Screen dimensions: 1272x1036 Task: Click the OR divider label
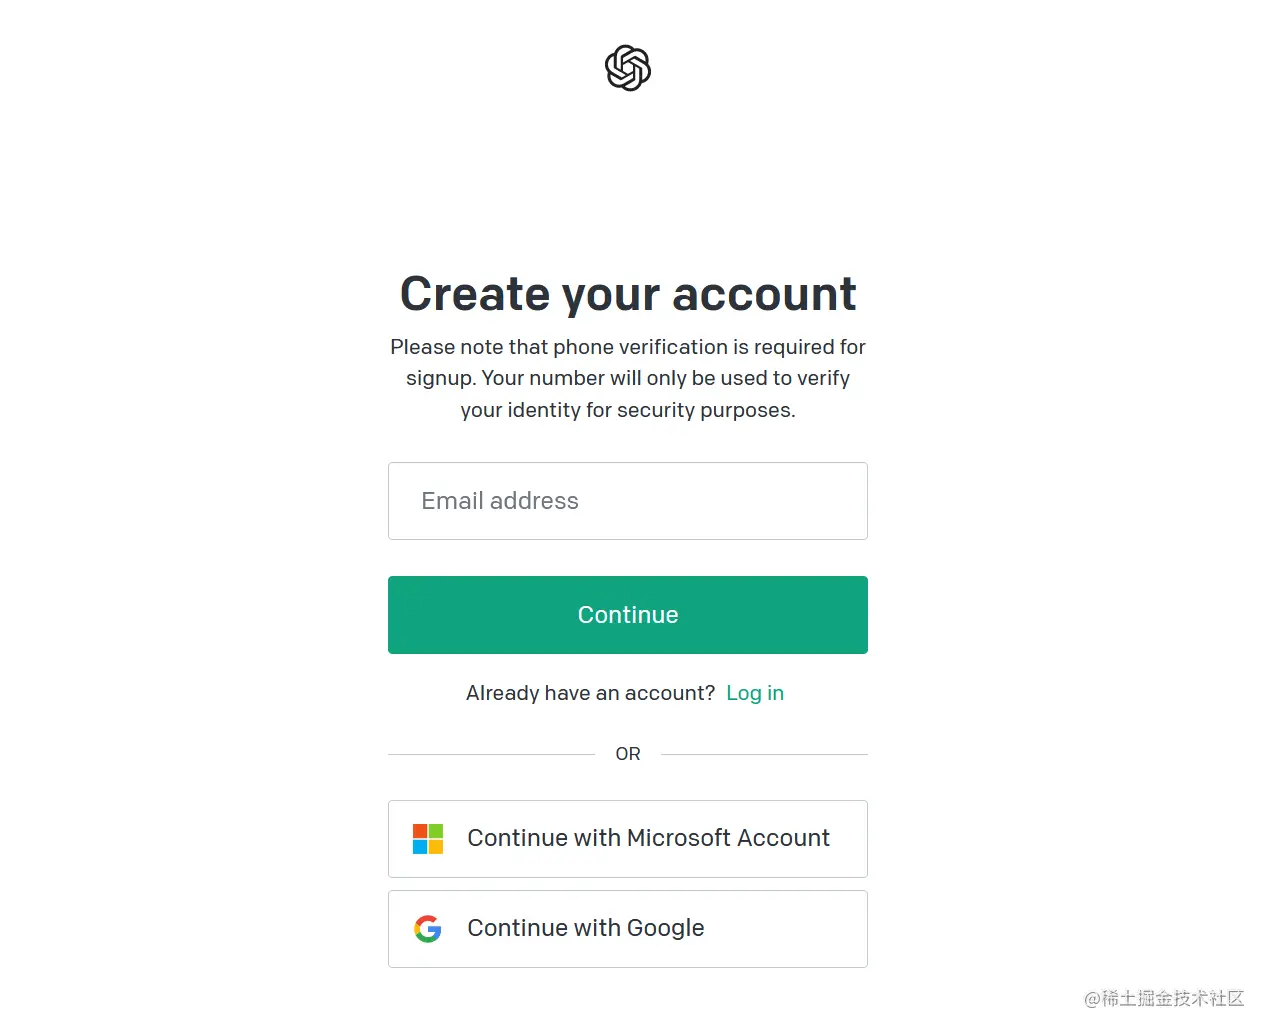coord(628,754)
